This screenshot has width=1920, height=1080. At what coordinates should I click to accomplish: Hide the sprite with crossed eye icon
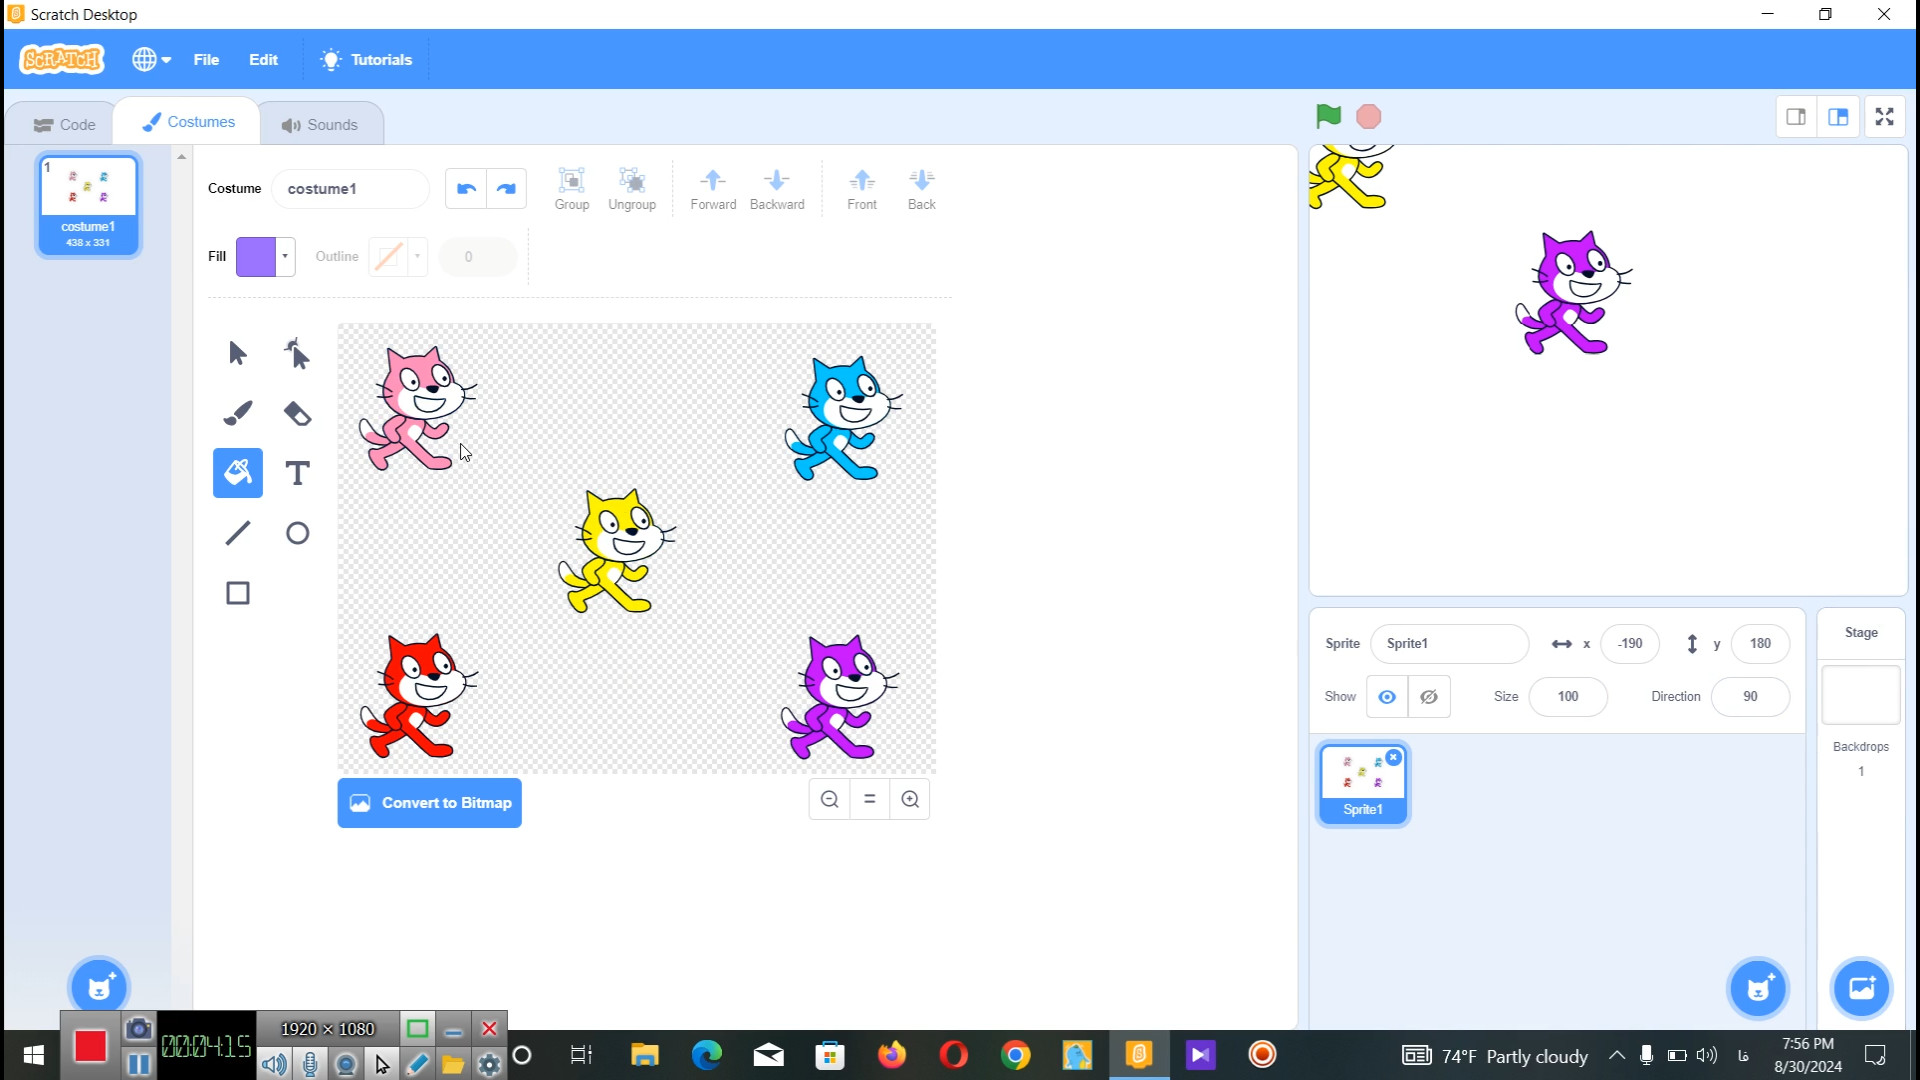[x=1429, y=697]
